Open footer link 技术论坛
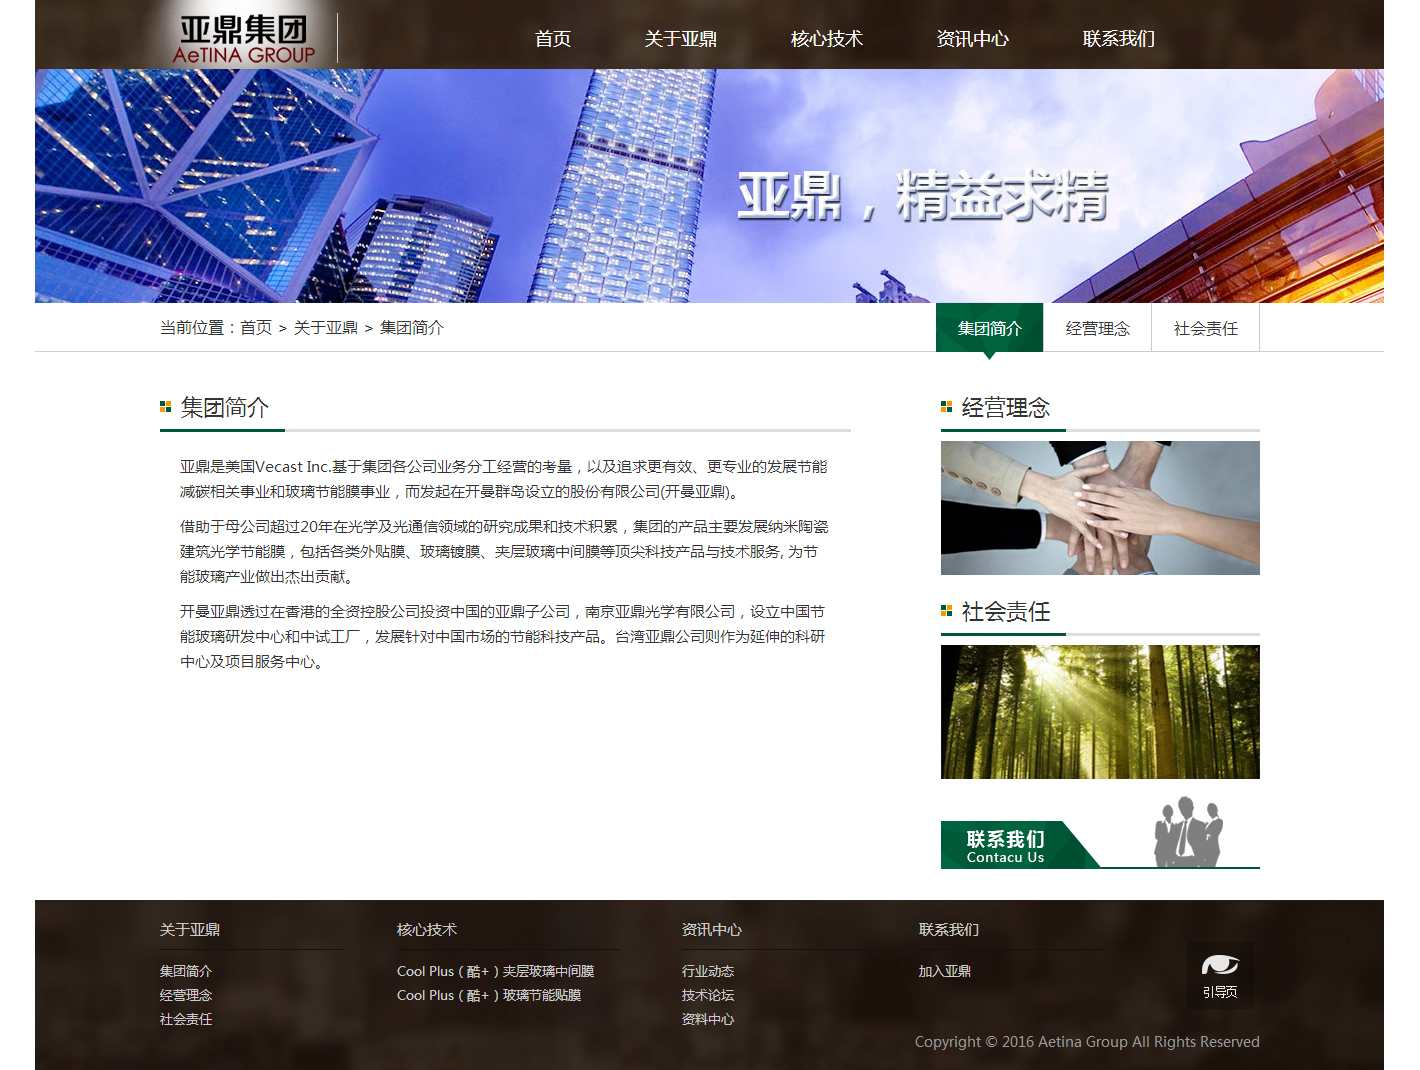Image resolution: width=1420 pixels, height=1070 pixels. (708, 995)
